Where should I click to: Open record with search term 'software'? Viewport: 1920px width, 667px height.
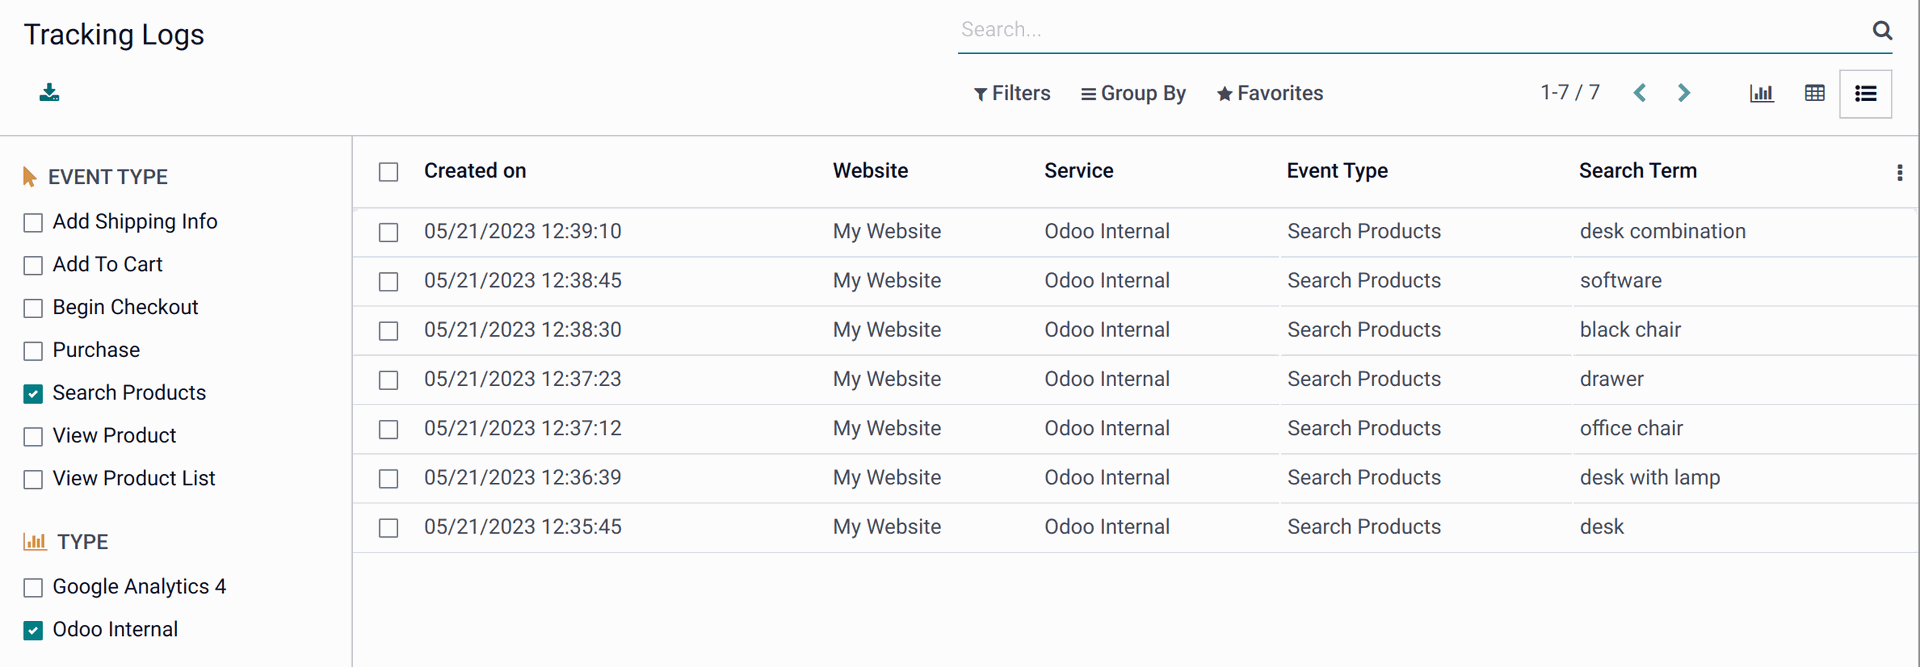[1621, 281]
